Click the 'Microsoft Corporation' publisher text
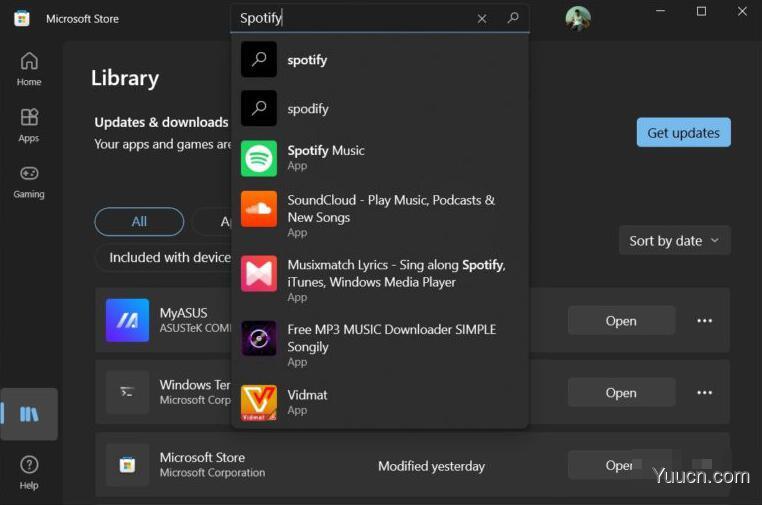Image resolution: width=762 pixels, height=505 pixels. click(212, 472)
